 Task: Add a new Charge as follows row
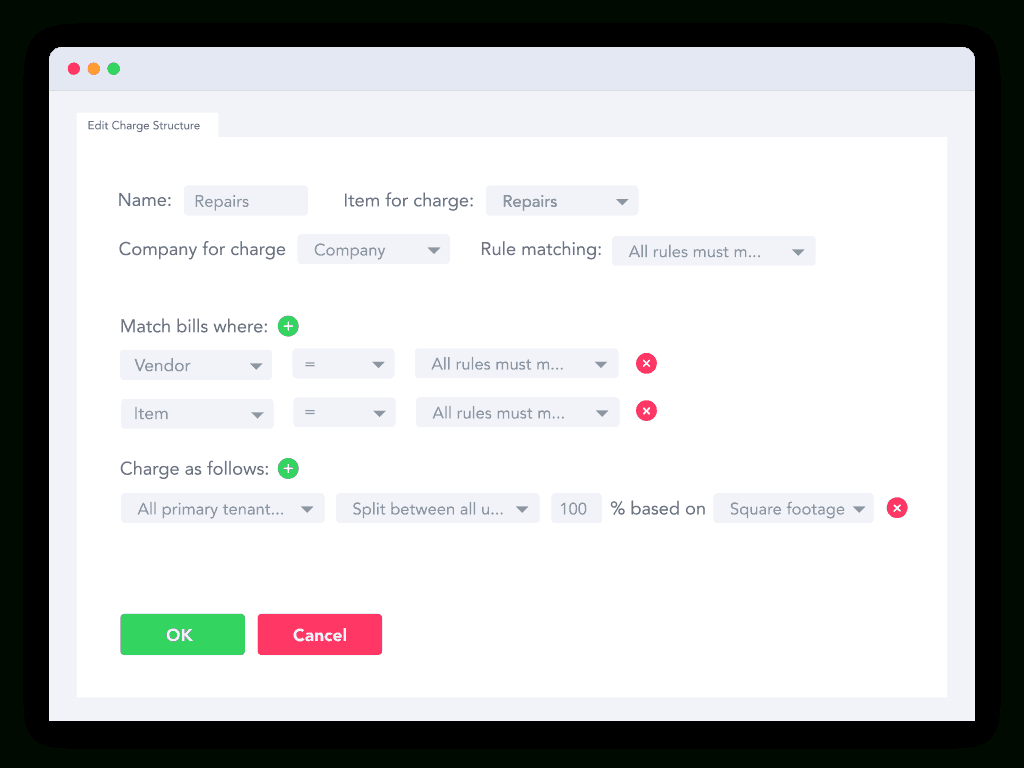[x=288, y=468]
